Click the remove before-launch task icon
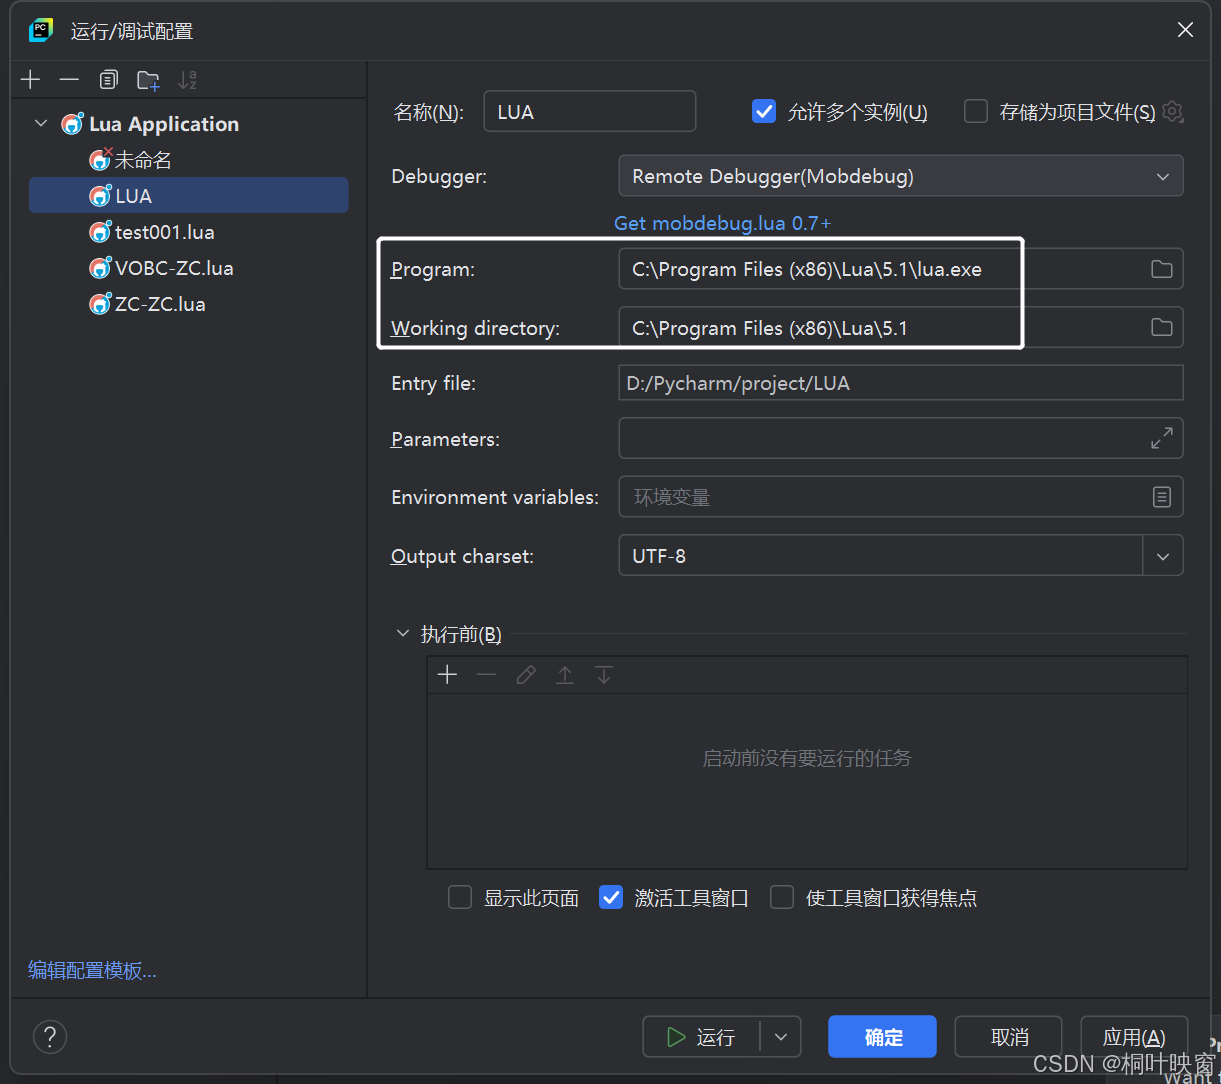 pyautogui.click(x=486, y=675)
